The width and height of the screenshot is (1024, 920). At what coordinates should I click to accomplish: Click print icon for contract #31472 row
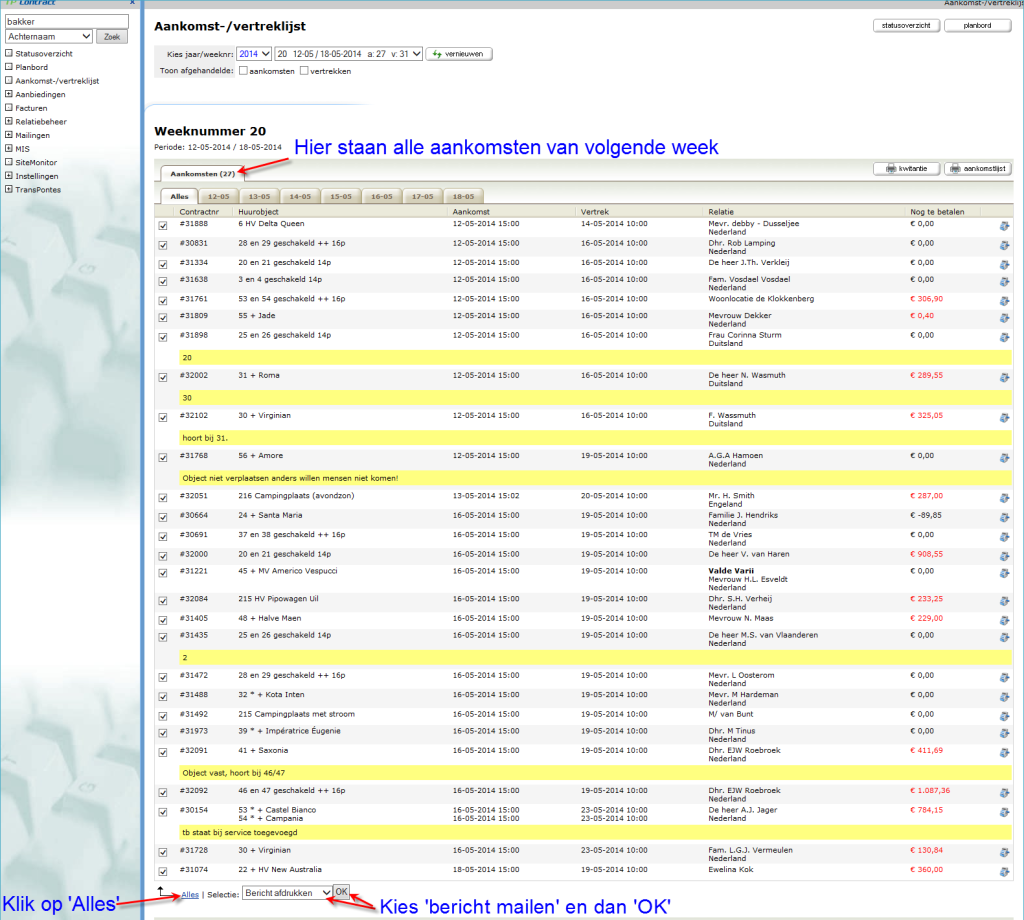click(1003, 678)
